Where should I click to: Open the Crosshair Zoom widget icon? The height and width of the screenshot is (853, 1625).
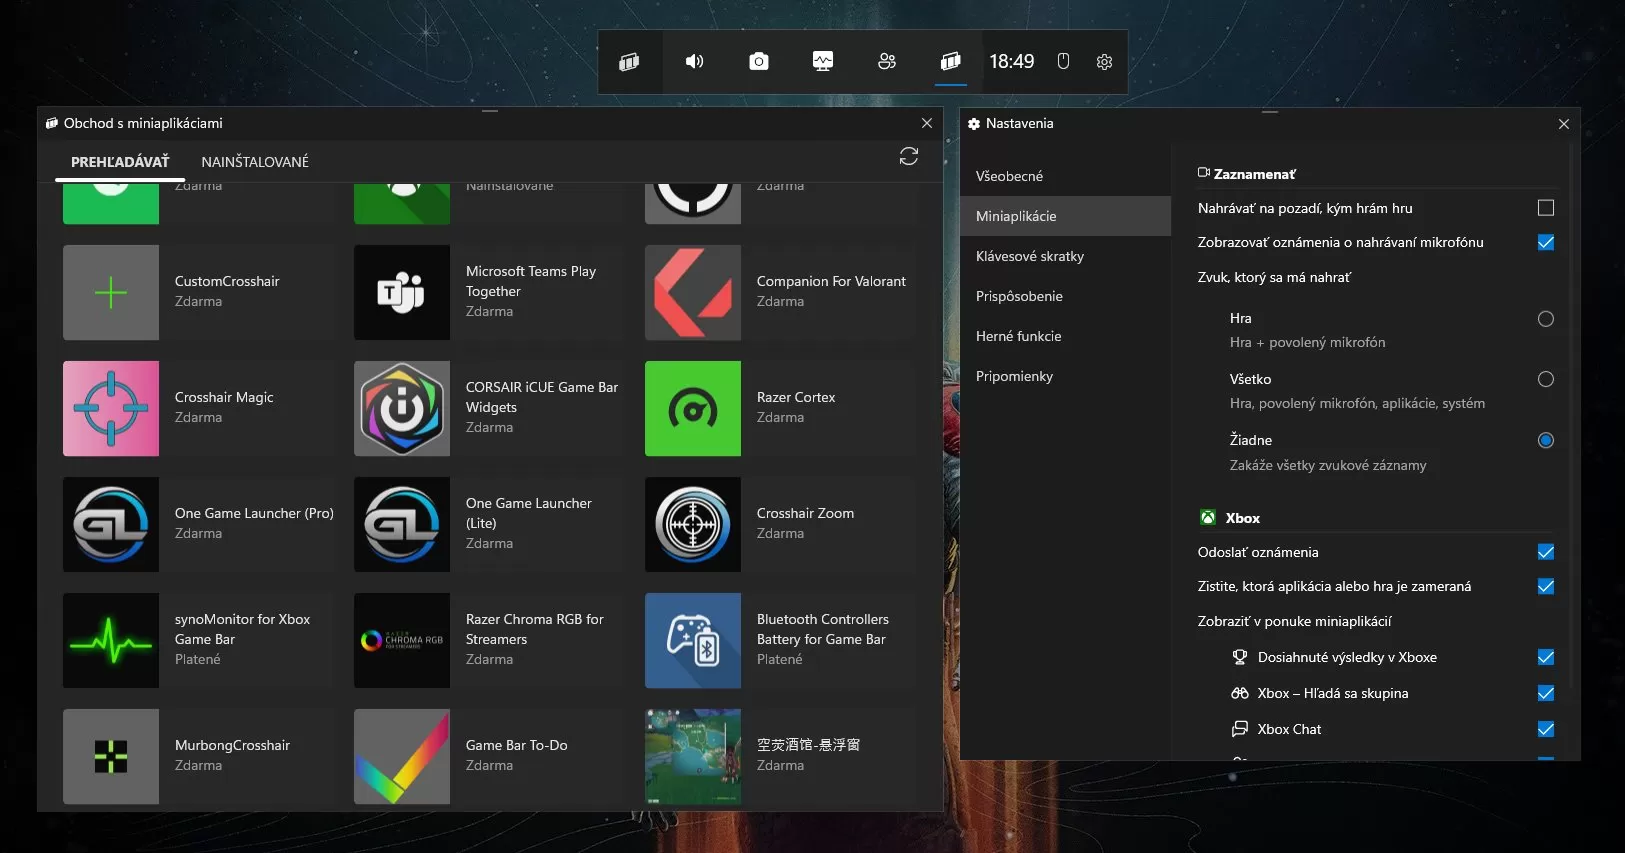[693, 525]
